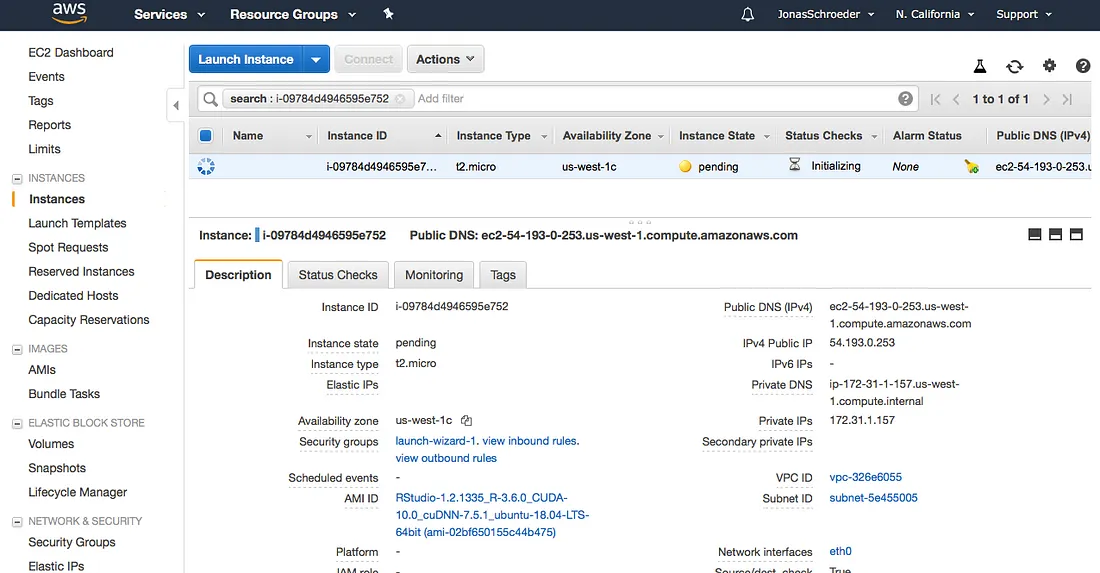
Task: Open the vpc-326e6055 VPC link
Action: click(x=866, y=477)
